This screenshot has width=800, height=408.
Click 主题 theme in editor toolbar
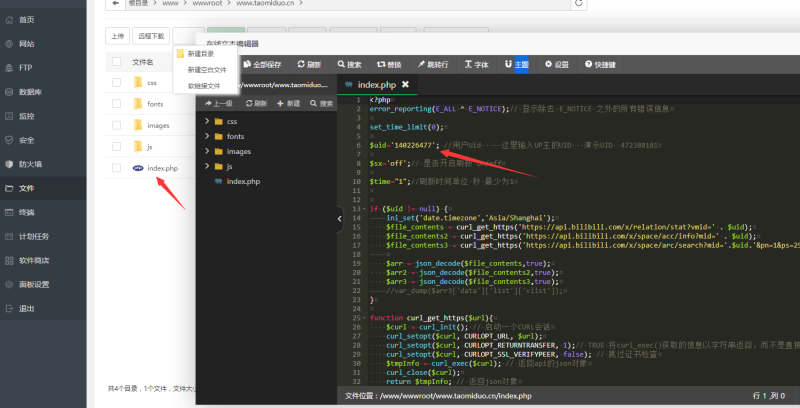coord(517,64)
